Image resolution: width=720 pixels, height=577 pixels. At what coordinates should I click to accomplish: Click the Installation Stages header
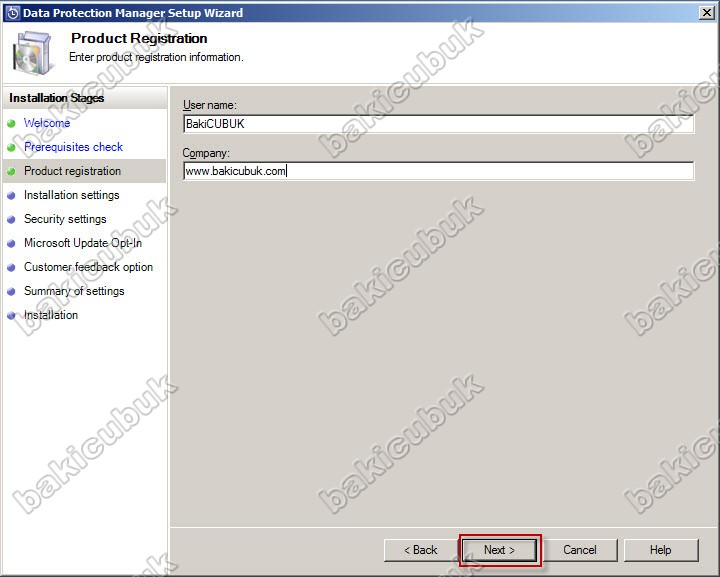[56, 98]
